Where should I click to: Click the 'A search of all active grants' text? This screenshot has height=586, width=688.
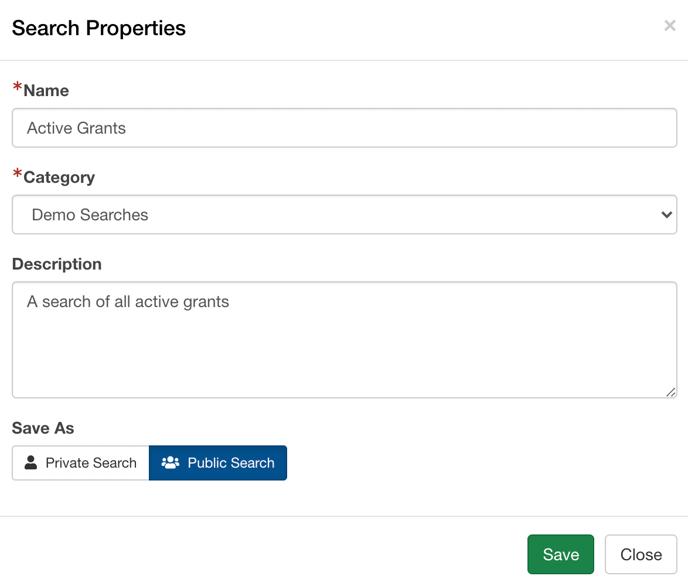click(x=128, y=302)
